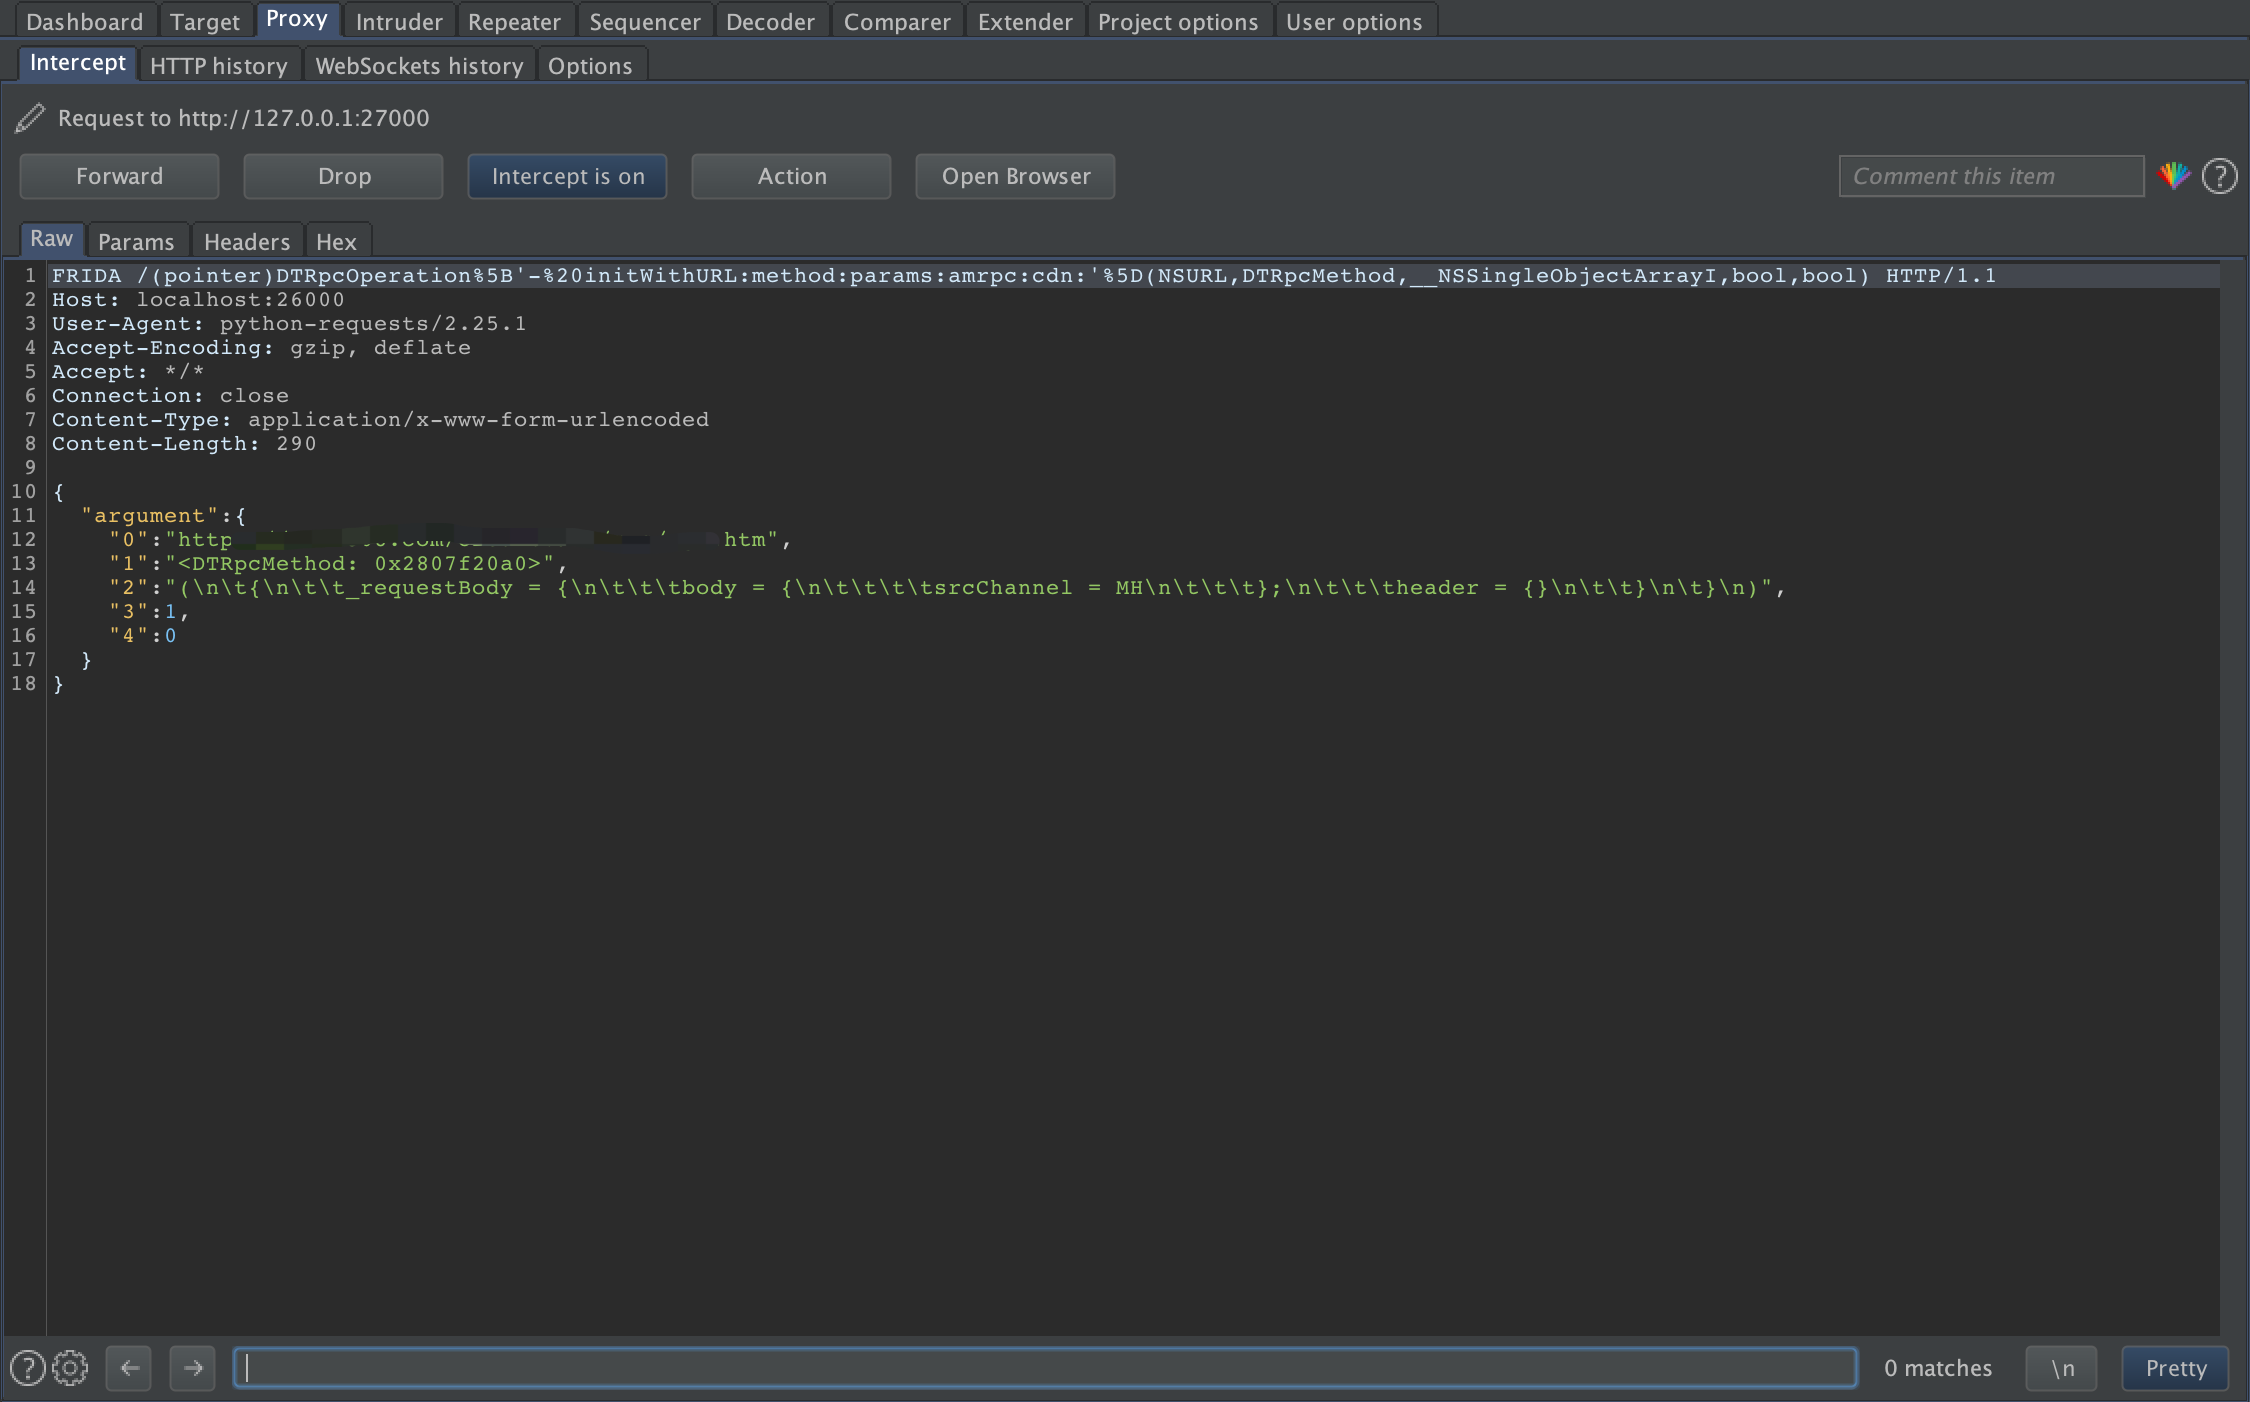Click the Open Browser button

coord(1015,176)
